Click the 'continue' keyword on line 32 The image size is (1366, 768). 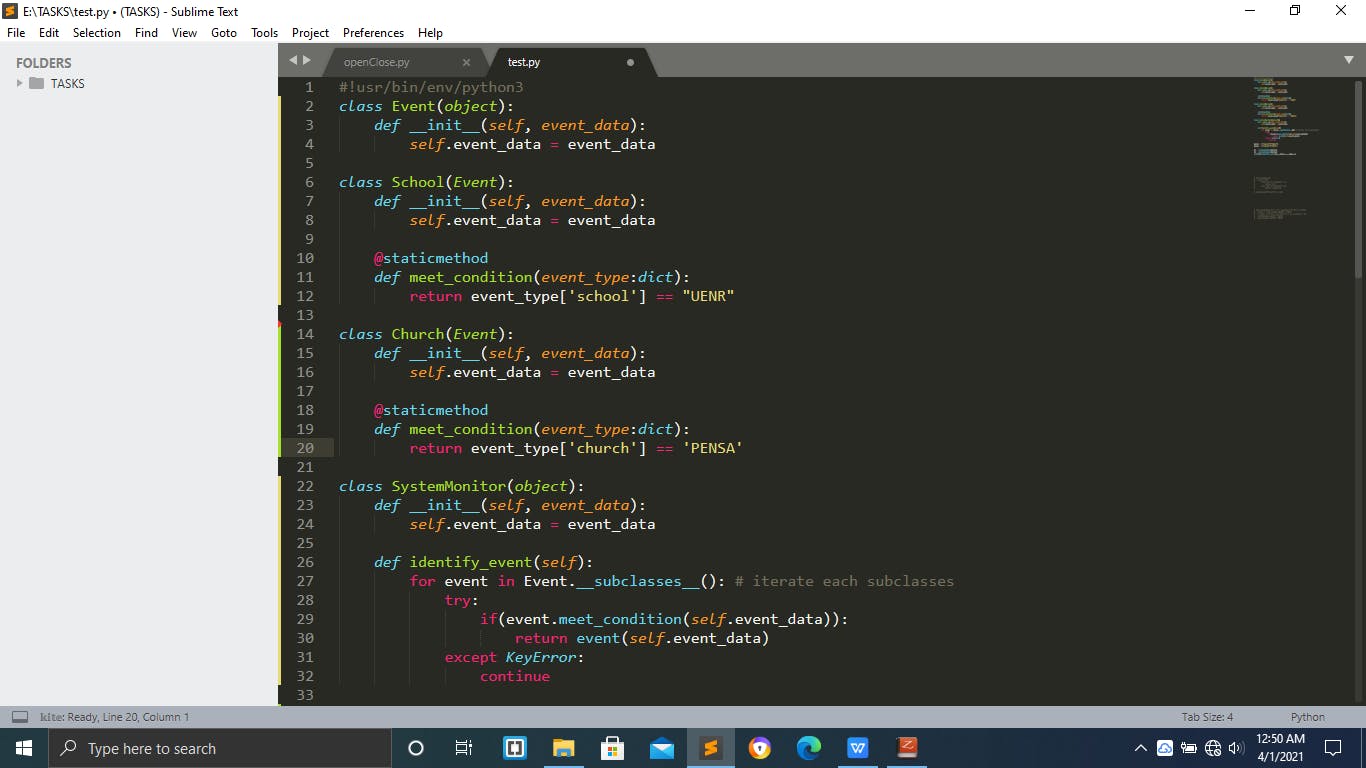[515, 676]
